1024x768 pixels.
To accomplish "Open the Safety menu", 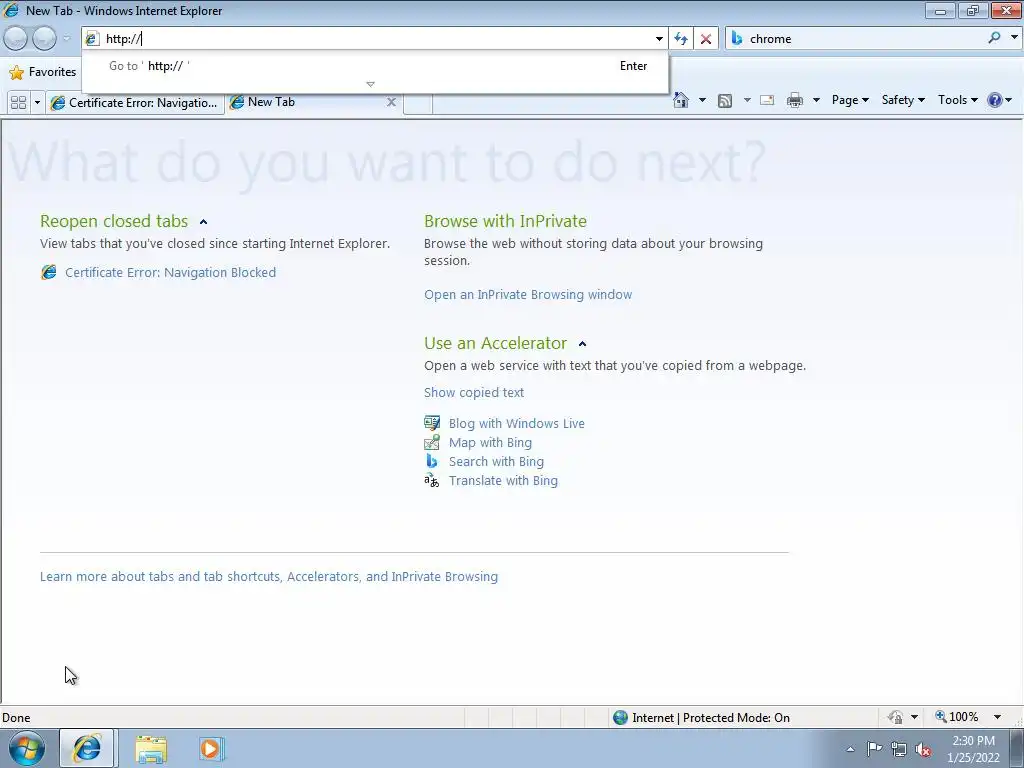I will pyautogui.click(x=903, y=100).
